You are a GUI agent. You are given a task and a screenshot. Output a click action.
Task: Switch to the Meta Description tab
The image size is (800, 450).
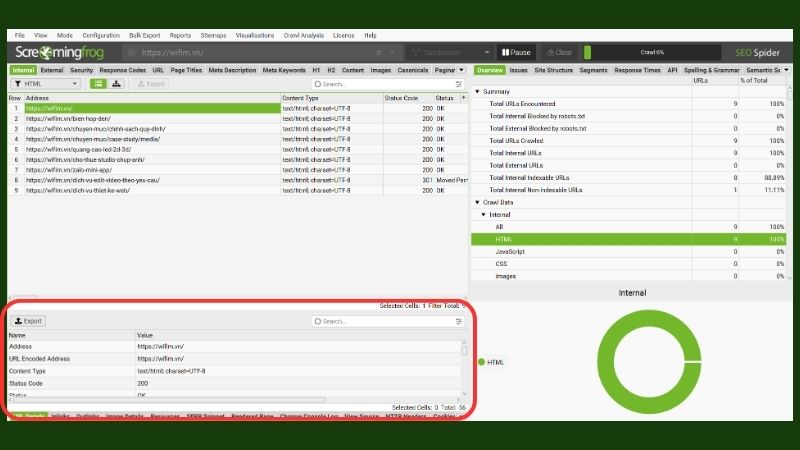(232, 70)
